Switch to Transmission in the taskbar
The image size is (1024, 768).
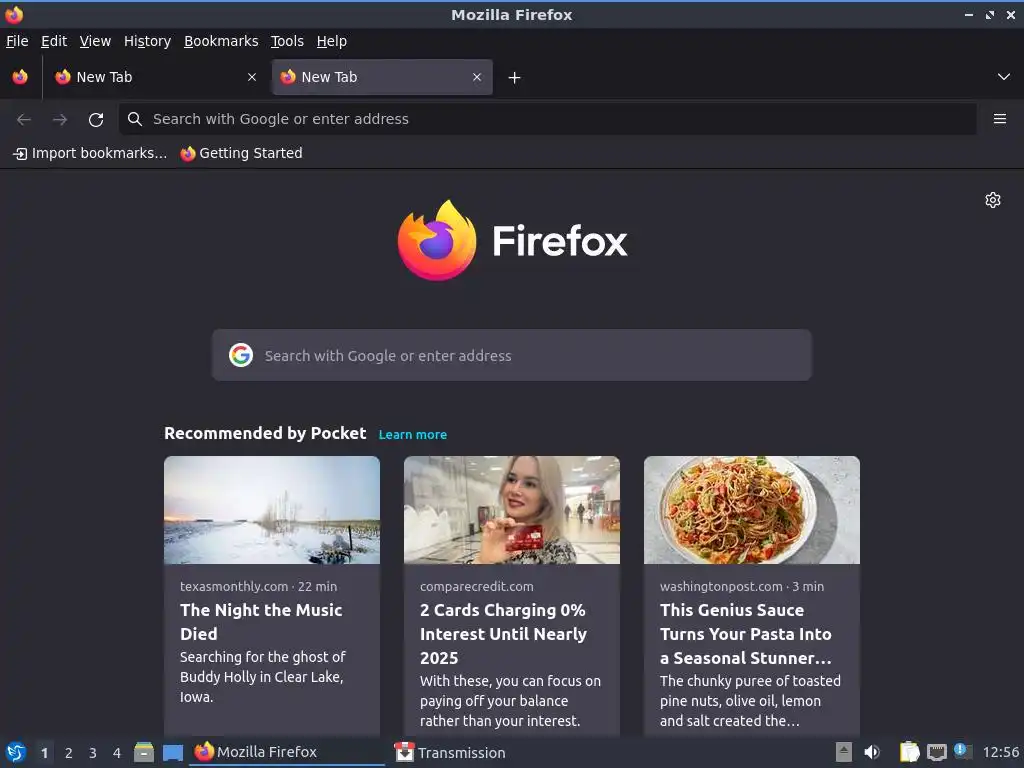tap(450, 752)
